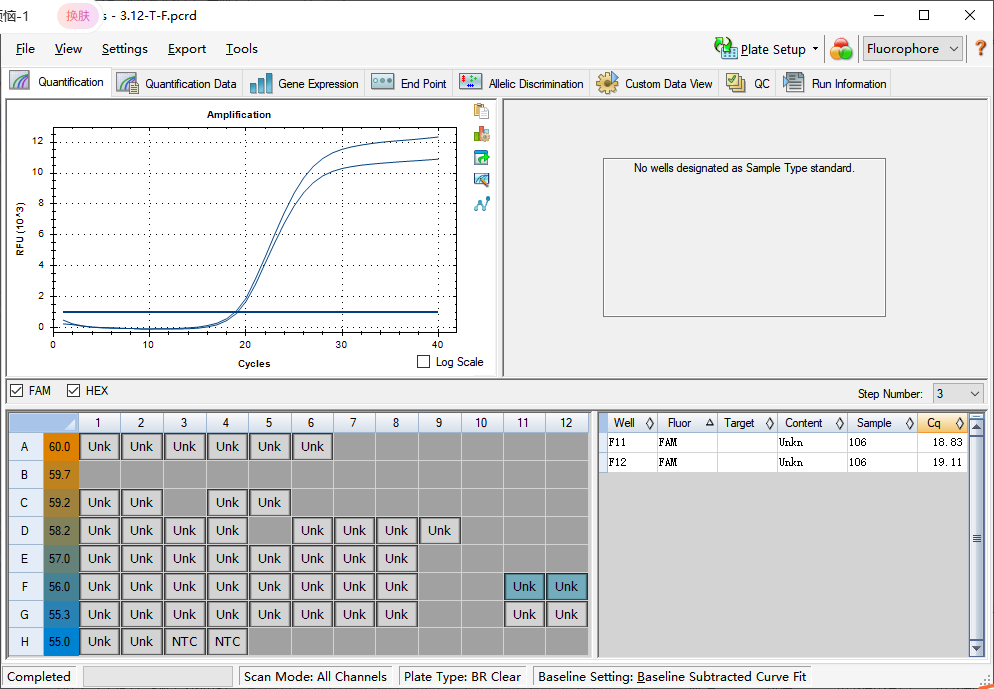
Task: Open the File menu
Action: 25,49
